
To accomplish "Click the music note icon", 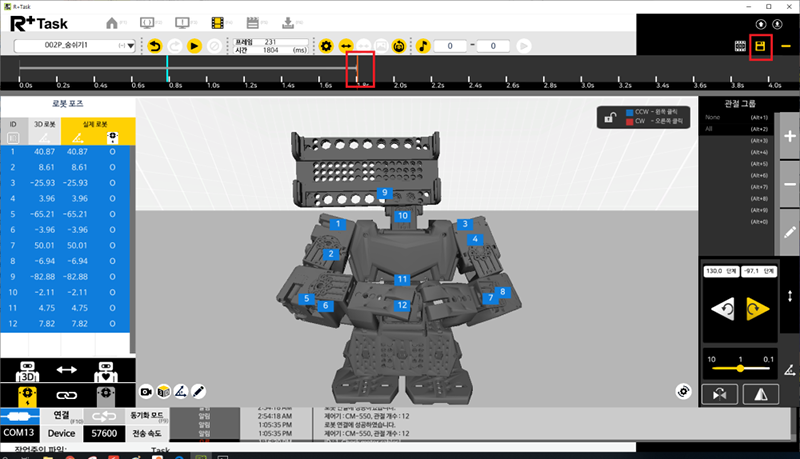I will [423, 46].
